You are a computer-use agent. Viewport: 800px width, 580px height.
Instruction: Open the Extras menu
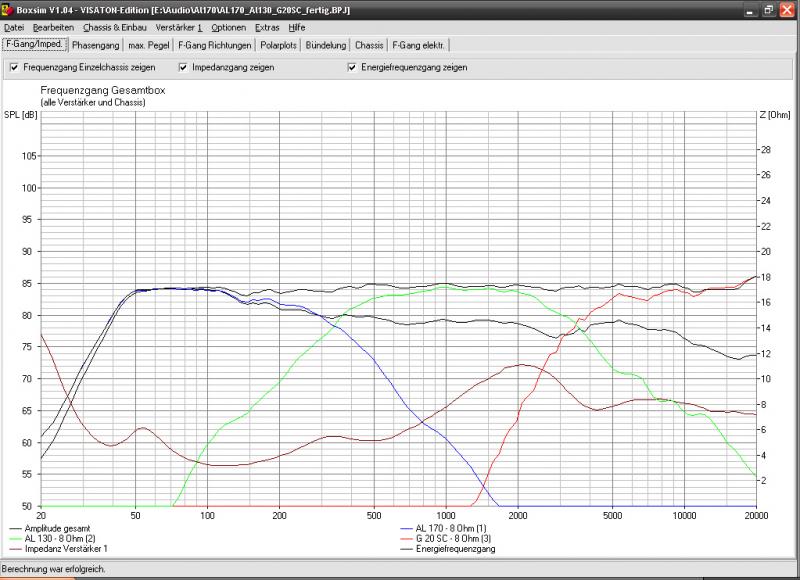pyautogui.click(x=267, y=28)
